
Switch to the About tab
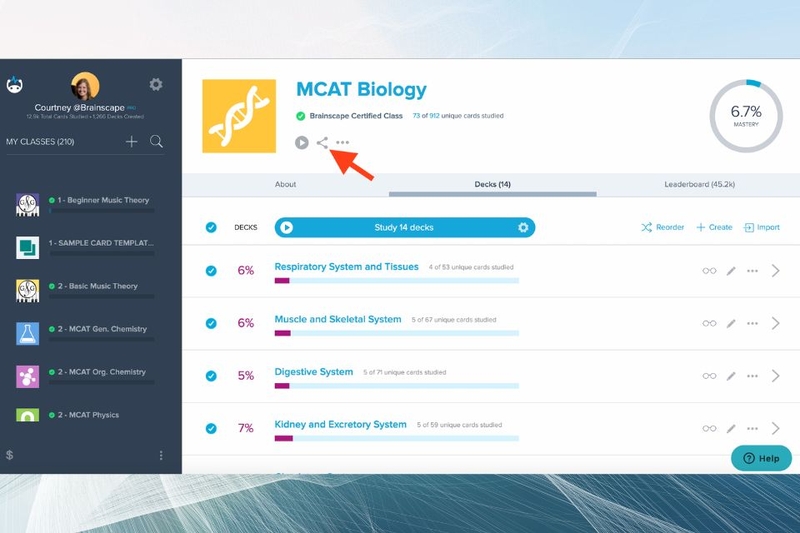point(285,184)
